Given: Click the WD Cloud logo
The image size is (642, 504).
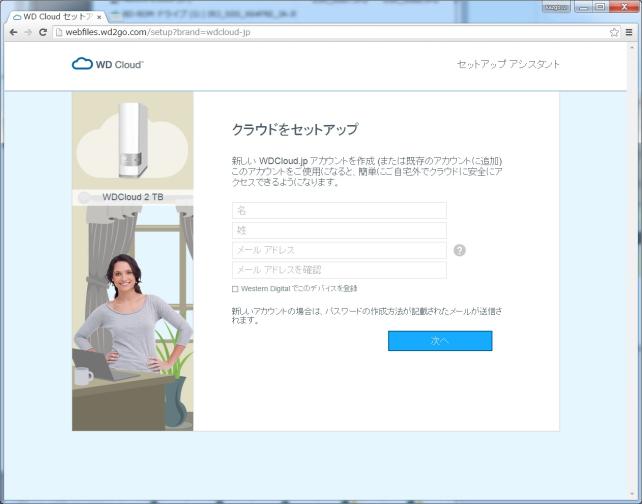Looking at the screenshot, I should pyautogui.click(x=108, y=64).
